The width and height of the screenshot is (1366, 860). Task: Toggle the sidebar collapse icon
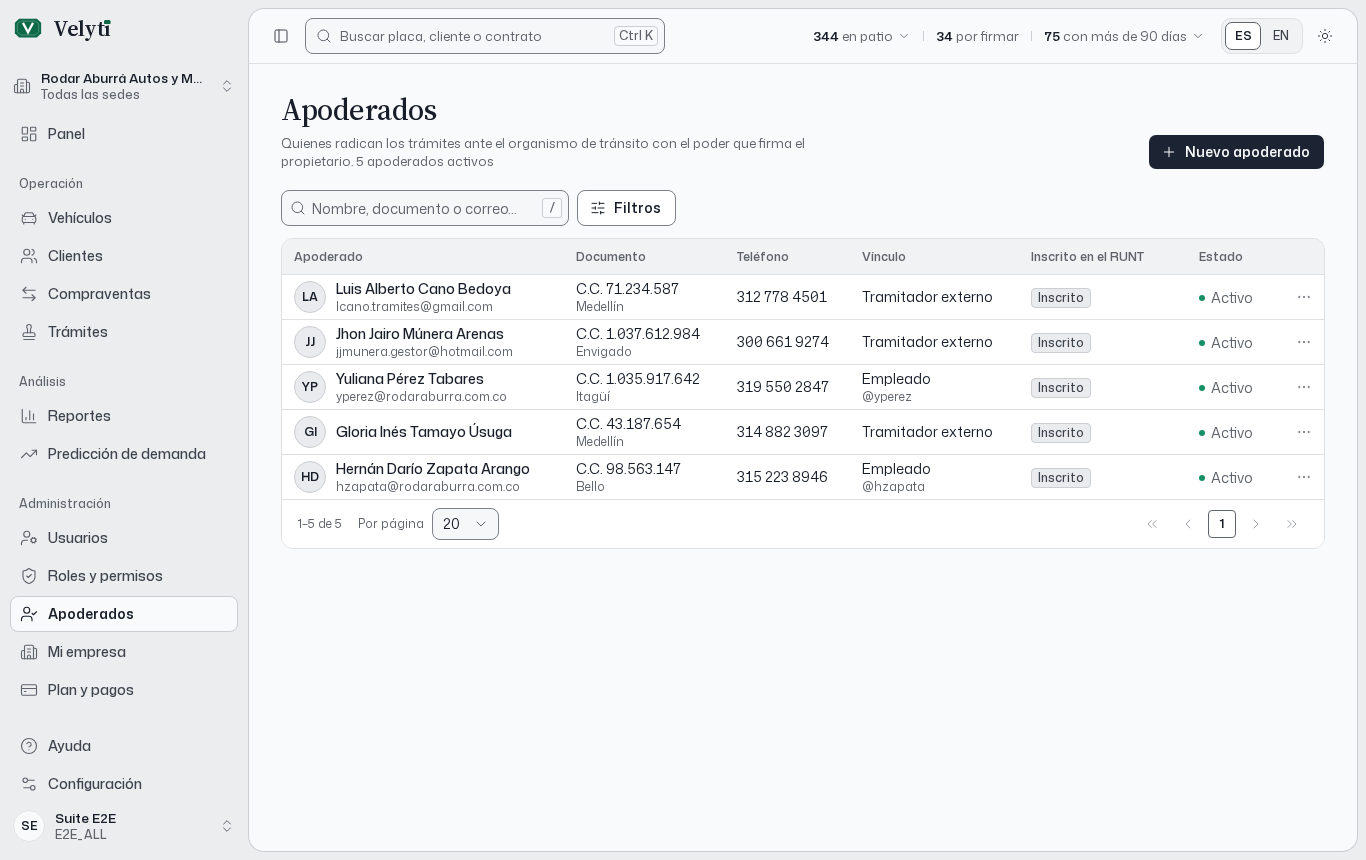(281, 36)
